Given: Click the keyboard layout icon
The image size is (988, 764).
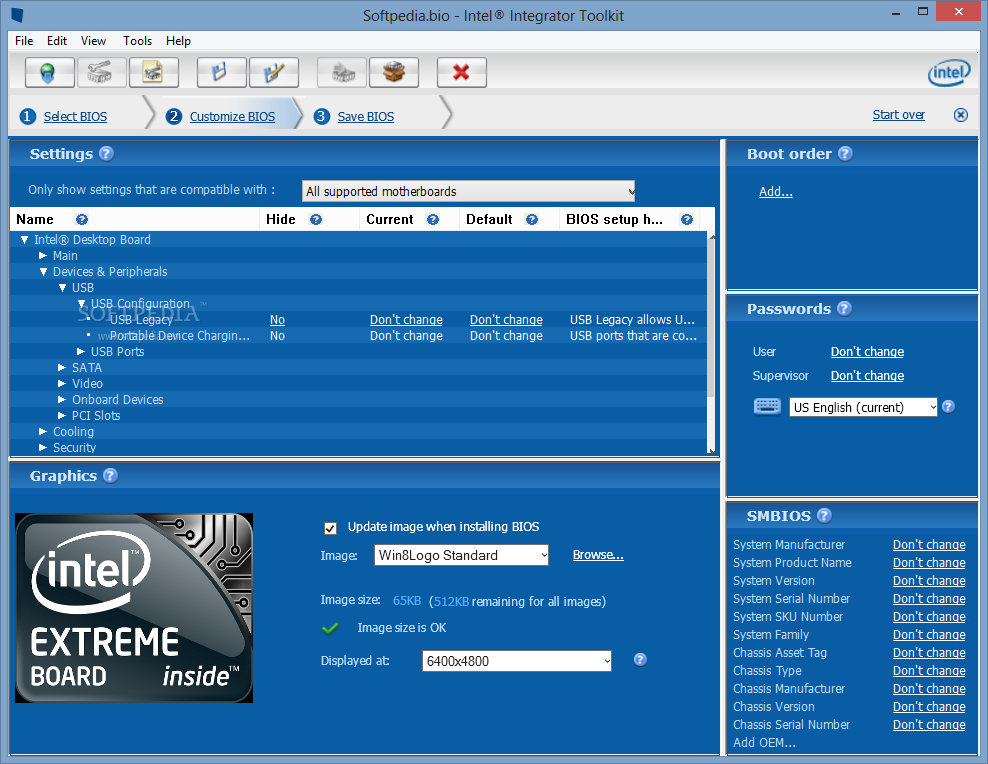Looking at the screenshot, I should pyautogui.click(x=767, y=406).
